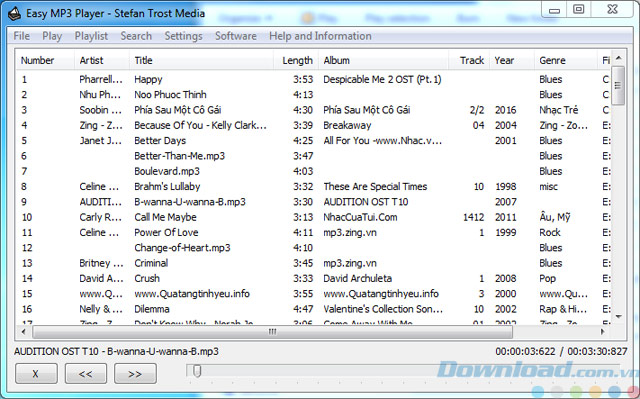Image resolution: width=640 pixels, height=399 pixels.
Task: Click the vertical scrollbar down arrow
Action: 618,317
